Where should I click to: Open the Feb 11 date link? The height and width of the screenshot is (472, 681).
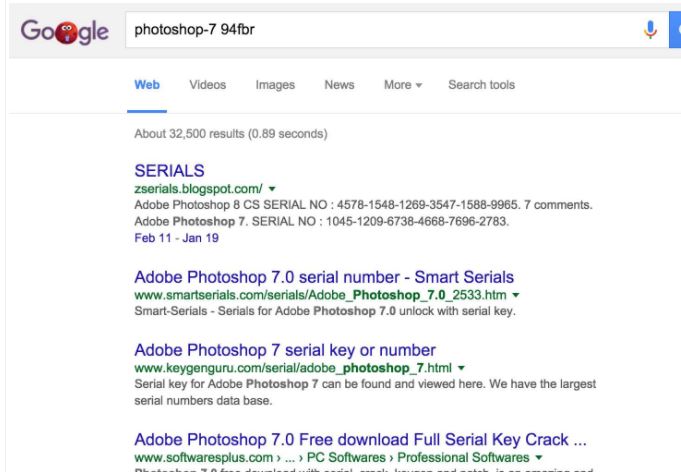point(152,238)
